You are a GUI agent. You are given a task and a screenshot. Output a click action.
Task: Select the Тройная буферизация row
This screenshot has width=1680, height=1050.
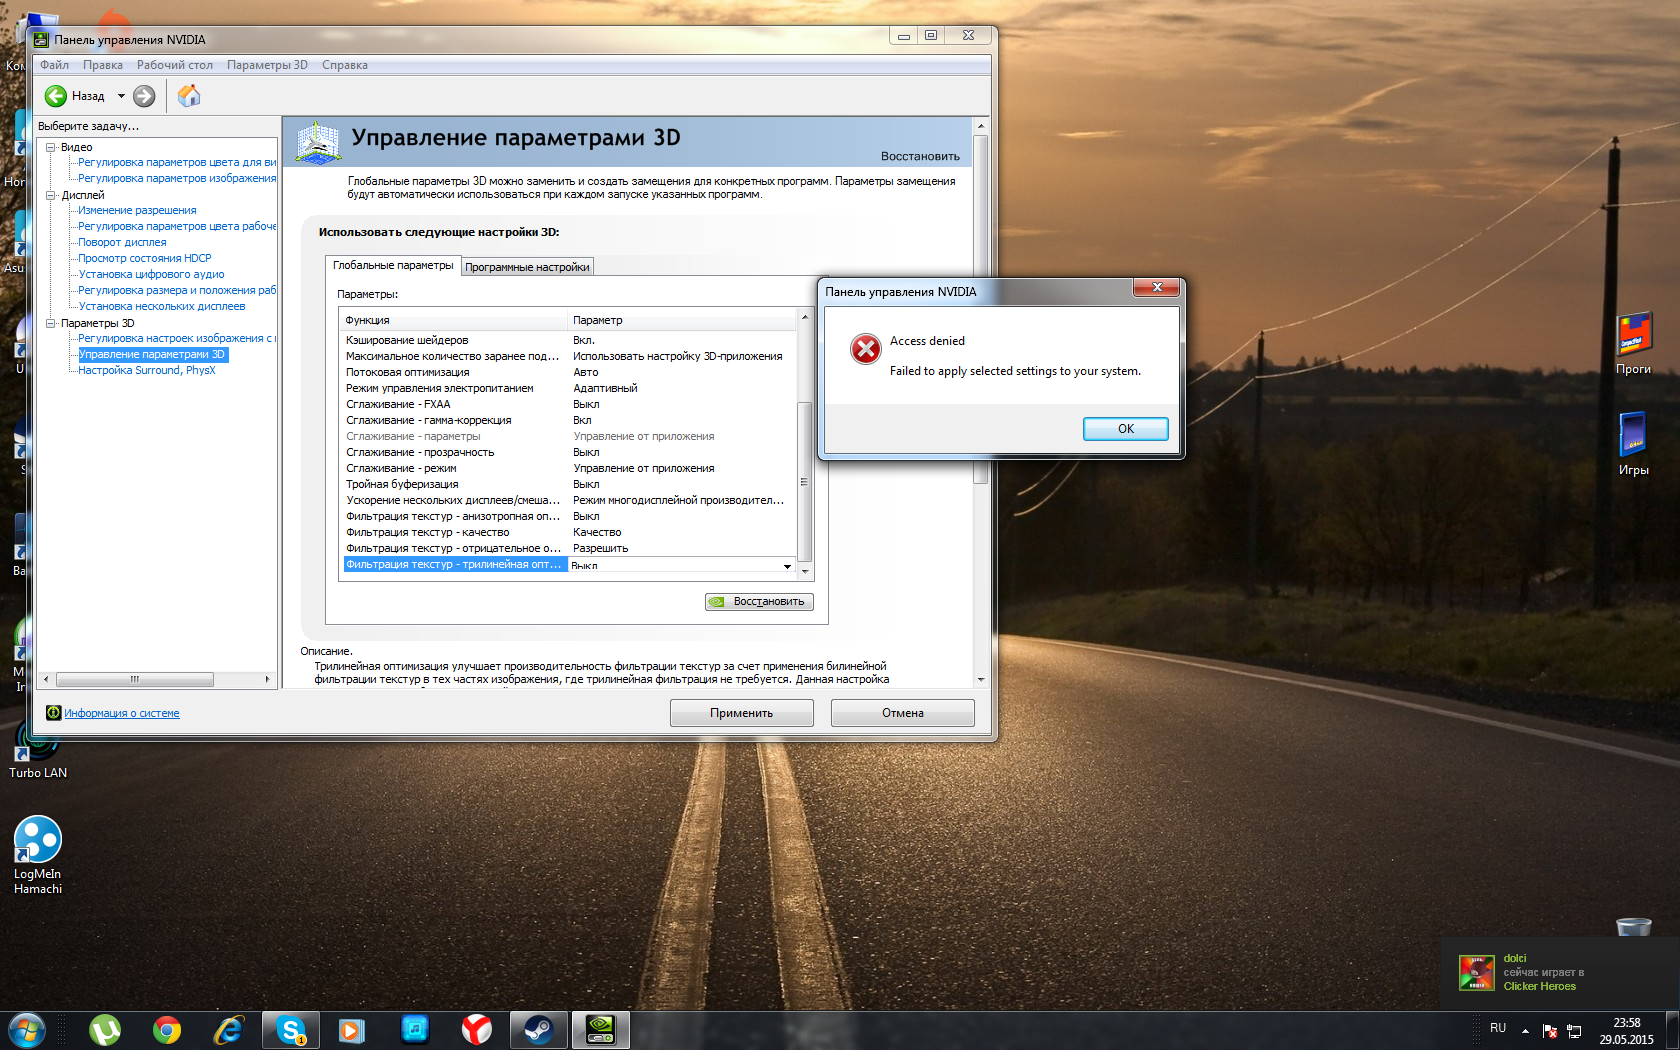tap(568, 484)
